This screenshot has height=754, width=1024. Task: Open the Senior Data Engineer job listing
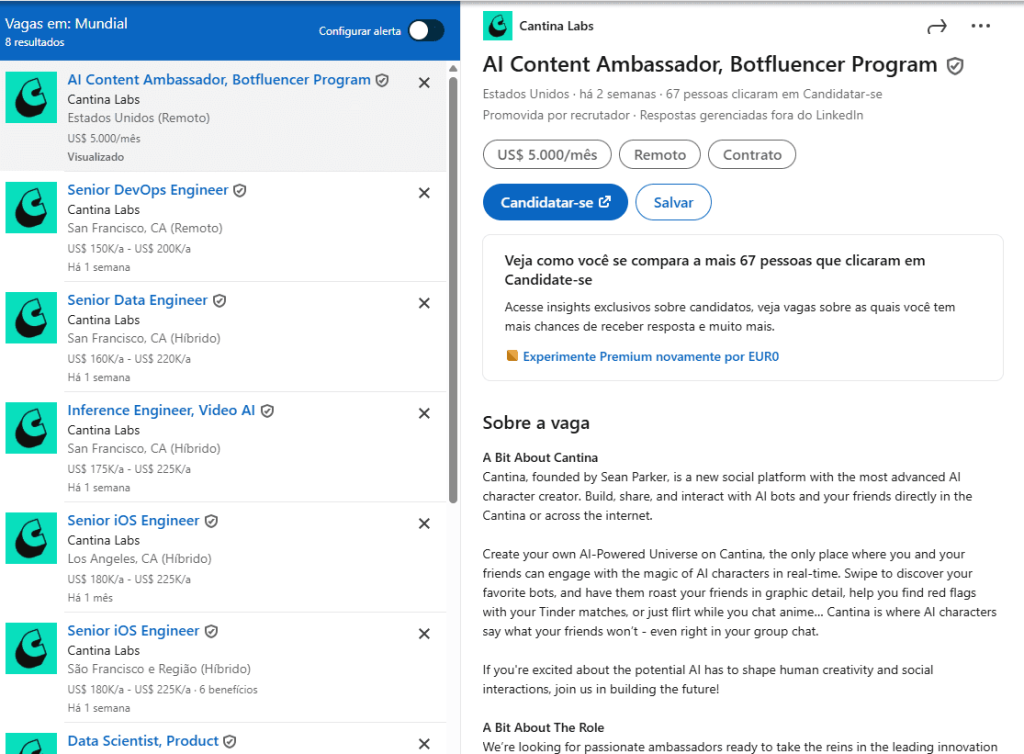[137, 300]
